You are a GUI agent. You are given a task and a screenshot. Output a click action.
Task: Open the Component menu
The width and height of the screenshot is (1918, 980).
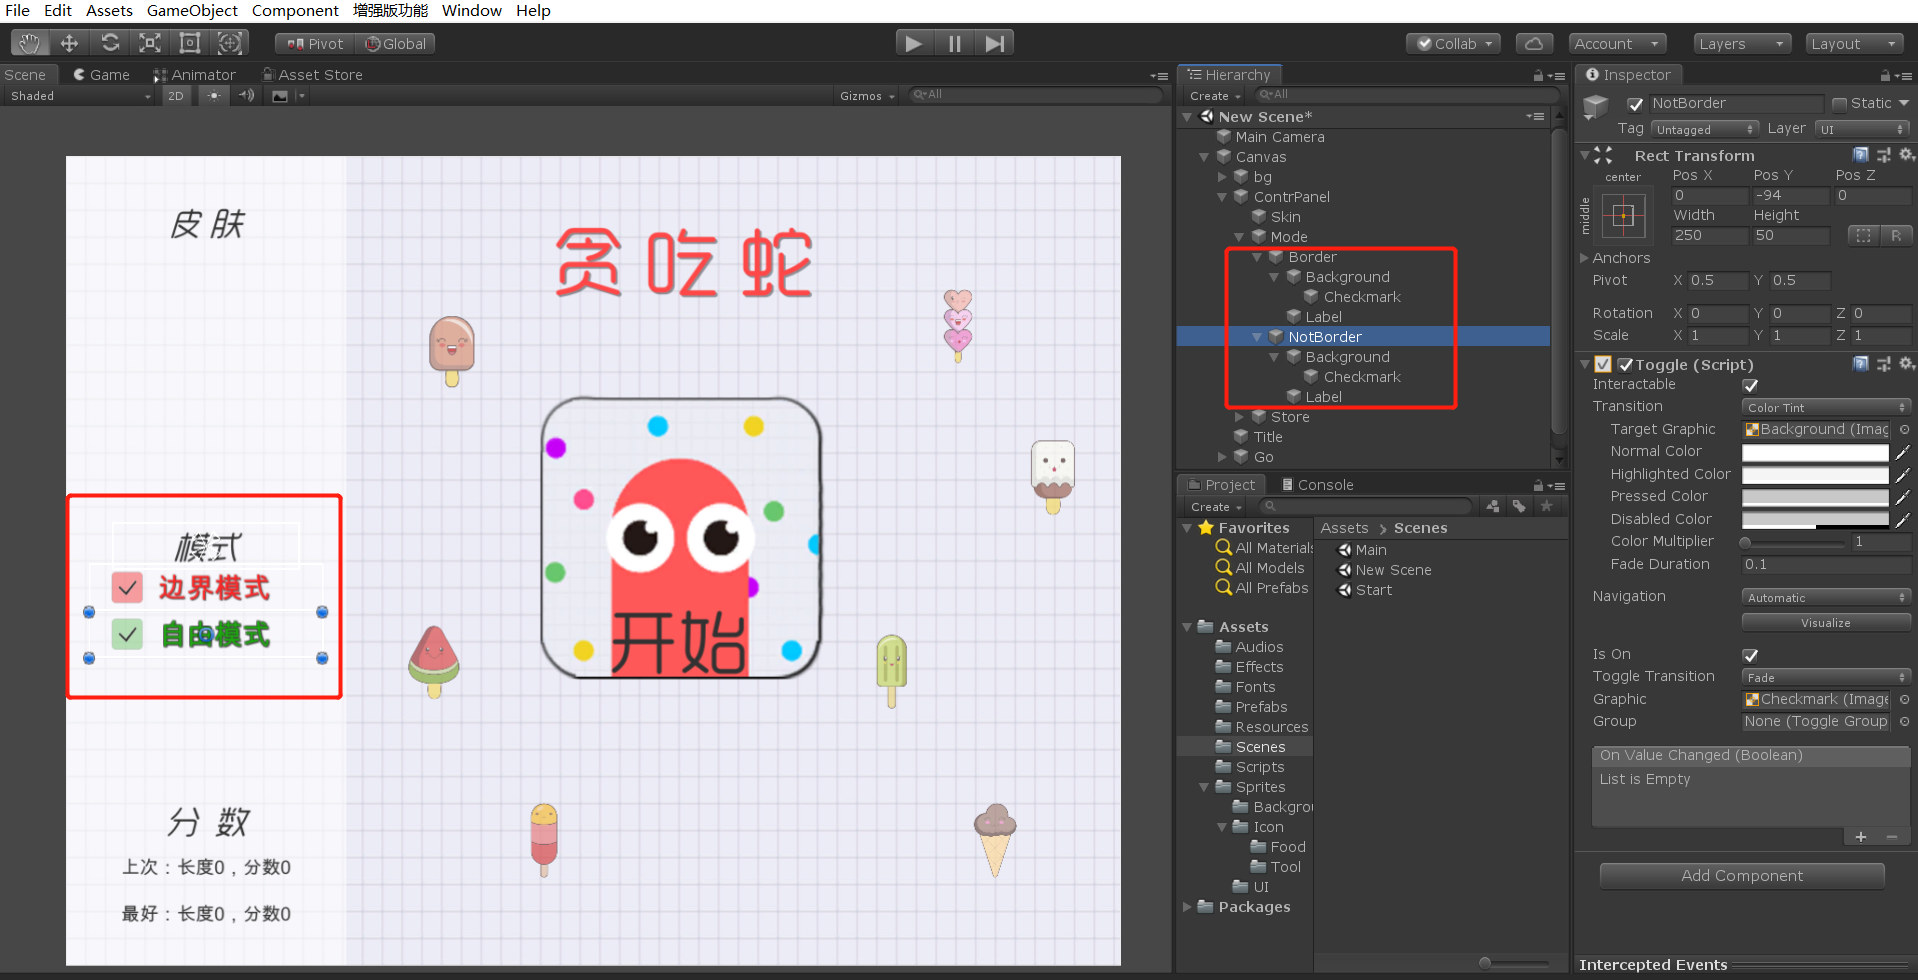[295, 10]
